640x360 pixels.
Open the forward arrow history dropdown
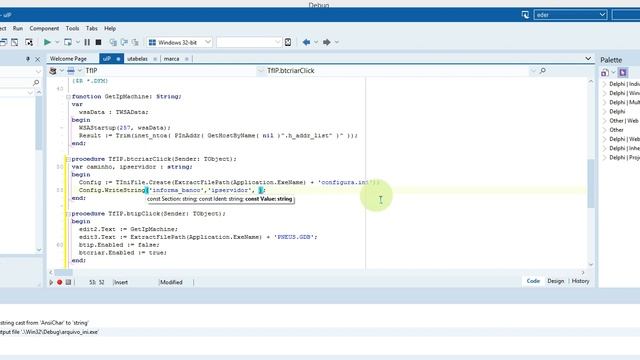(x=337, y=42)
